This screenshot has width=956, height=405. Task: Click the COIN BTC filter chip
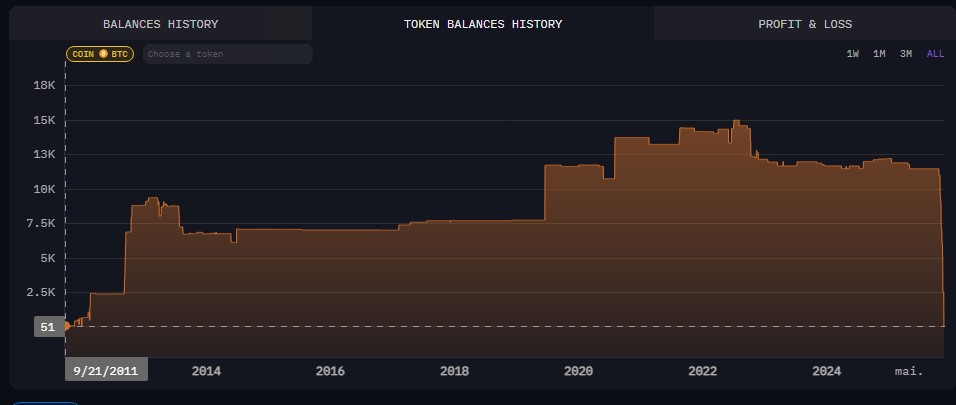coord(100,54)
